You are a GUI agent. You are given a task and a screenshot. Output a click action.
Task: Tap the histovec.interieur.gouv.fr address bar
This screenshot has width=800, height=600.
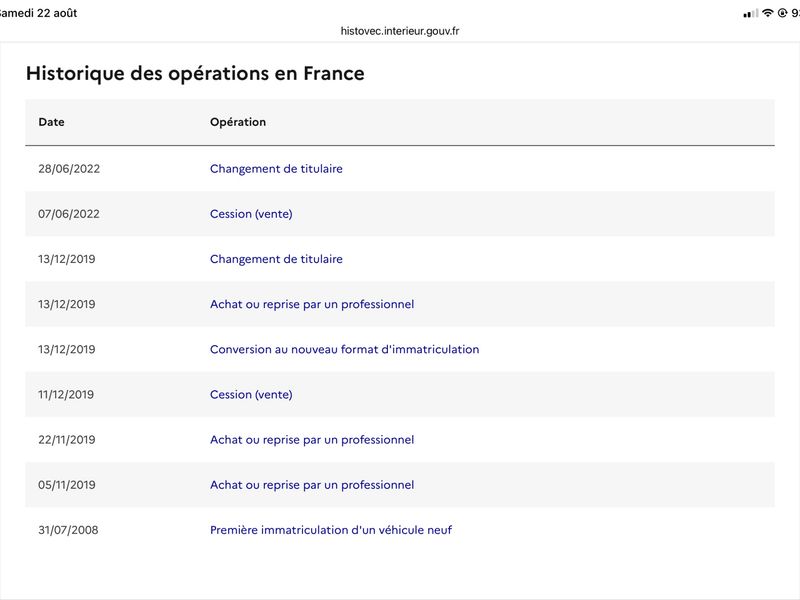pyautogui.click(x=399, y=31)
